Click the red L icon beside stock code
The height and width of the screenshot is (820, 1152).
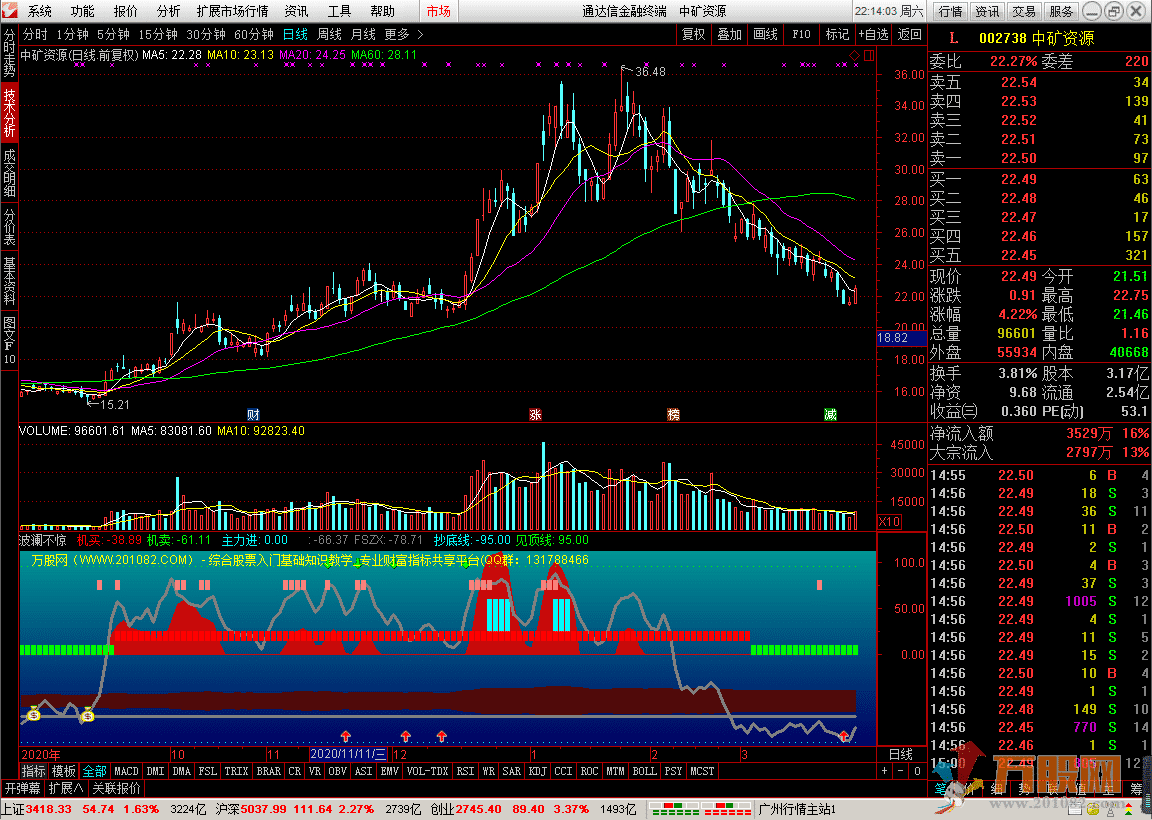tap(954, 38)
